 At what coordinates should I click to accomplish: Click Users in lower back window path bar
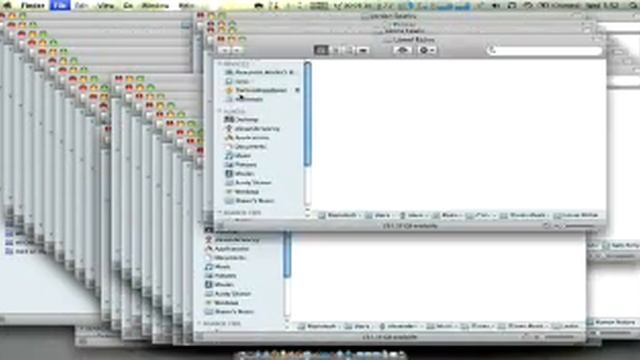pyautogui.click(x=357, y=326)
